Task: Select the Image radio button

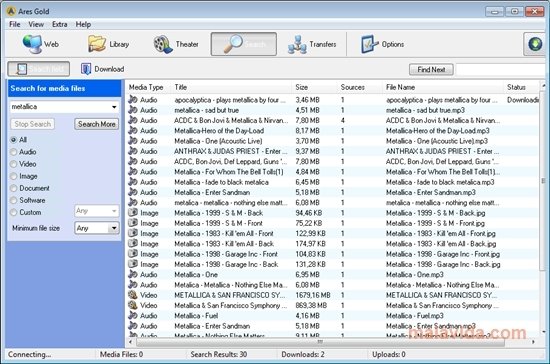Action: click(x=13, y=176)
